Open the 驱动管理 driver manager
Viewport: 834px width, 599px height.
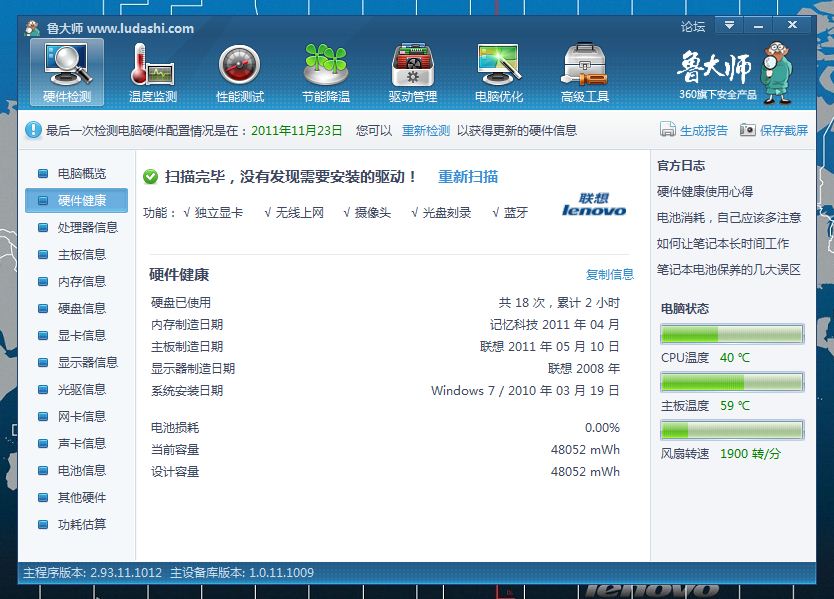pyautogui.click(x=413, y=72)
